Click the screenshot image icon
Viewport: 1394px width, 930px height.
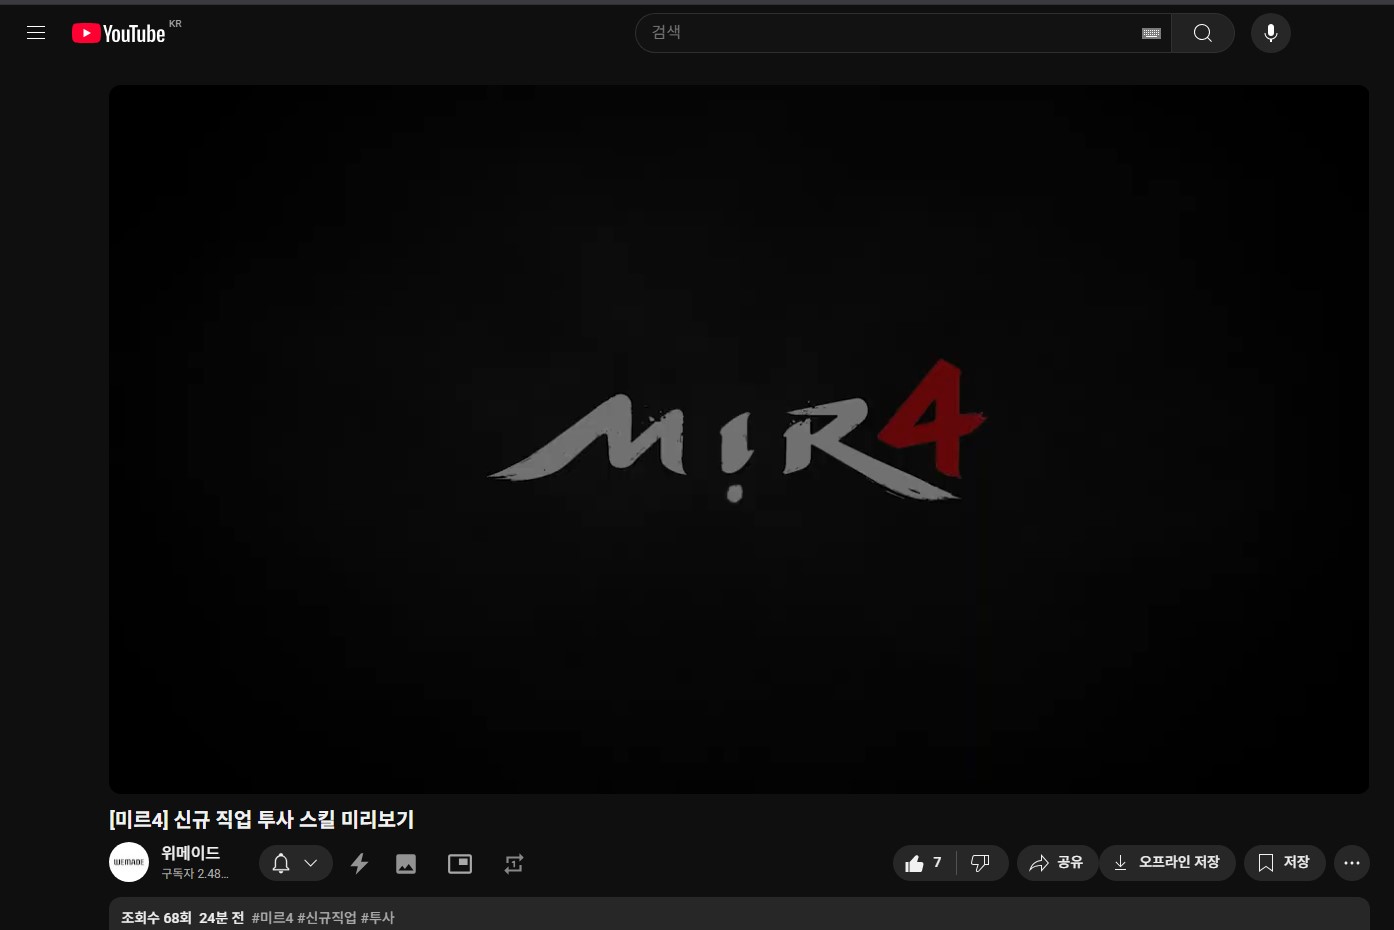406,864
